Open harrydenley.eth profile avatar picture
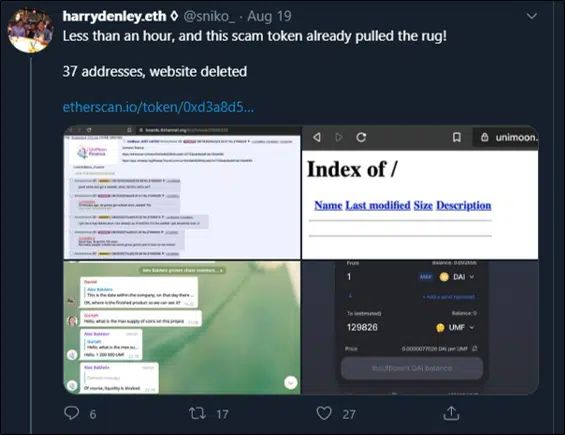565x435 pixels. point(31,30)
